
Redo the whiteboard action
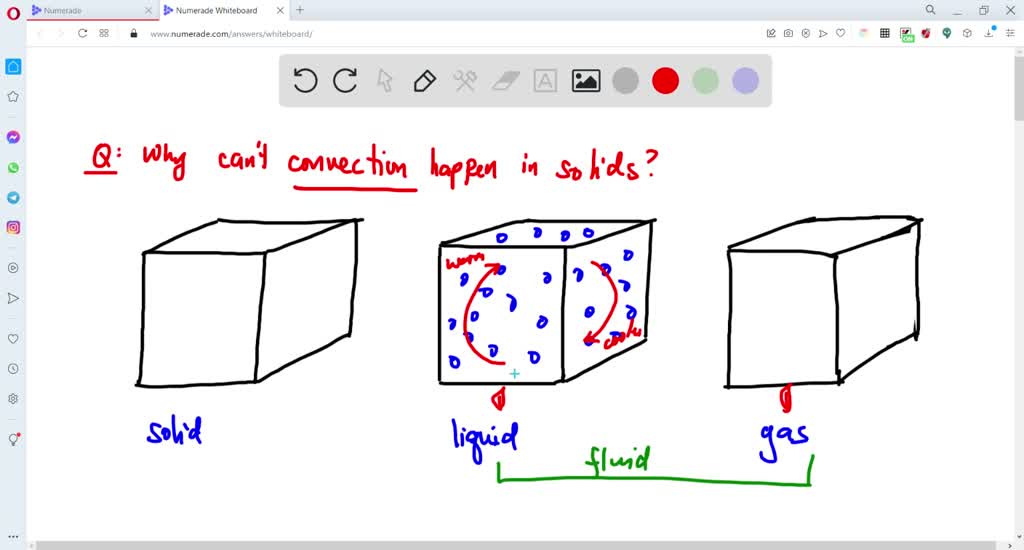[x=345, y=81]
